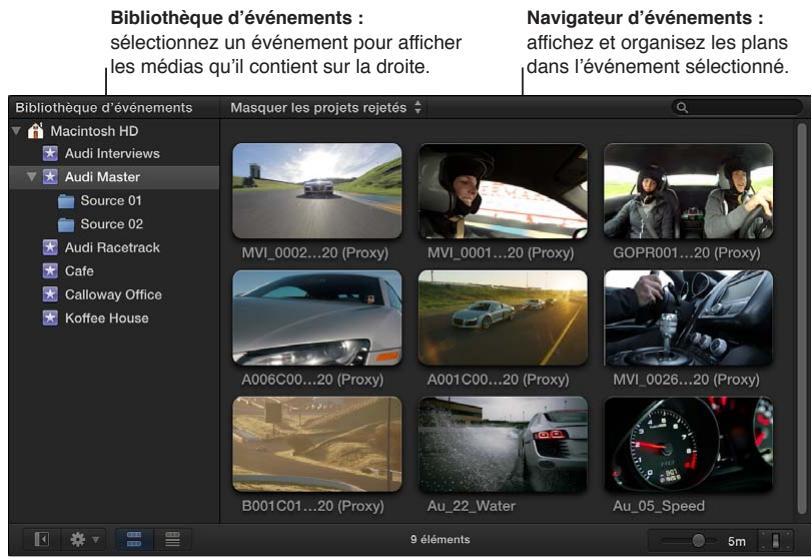Select the Source 02 folder
The height and width of the screenshot is (560, 812).
(114, 224)
